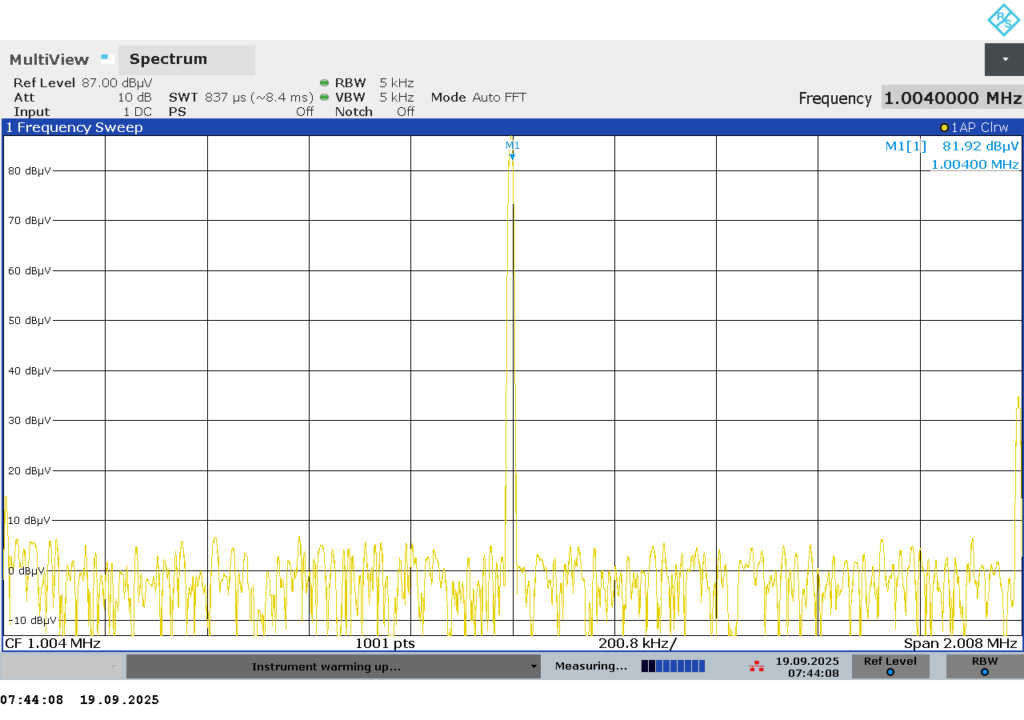The height and width of the screenshot is (720, 1024).
Task: Switch to the MultiView tab
Action: coord(49,60)
